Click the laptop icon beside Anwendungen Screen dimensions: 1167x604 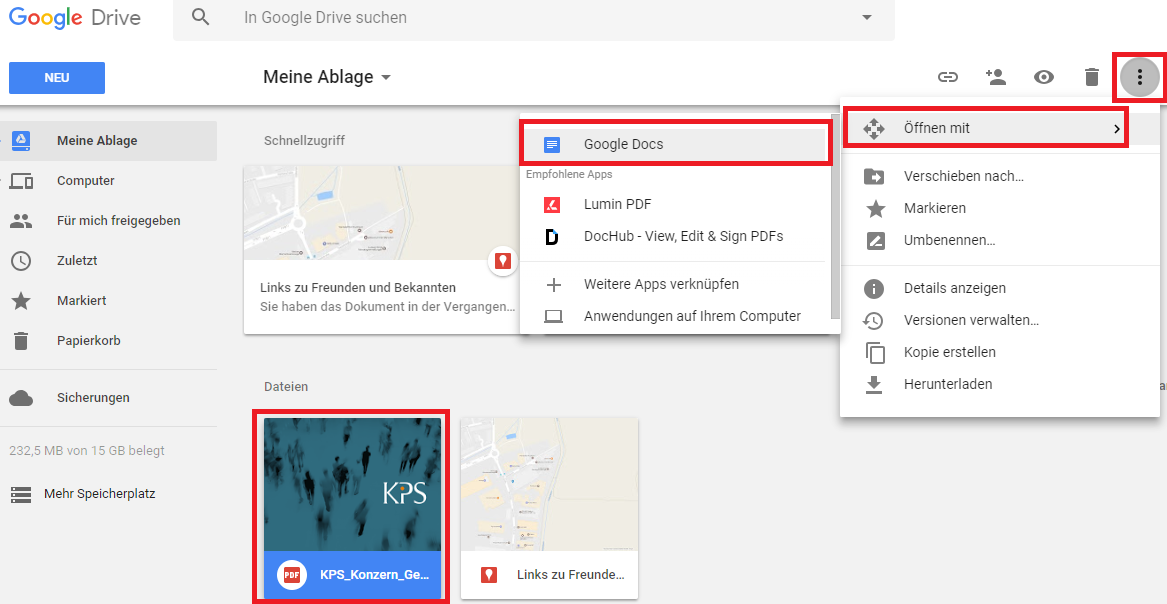click(553, 317)
